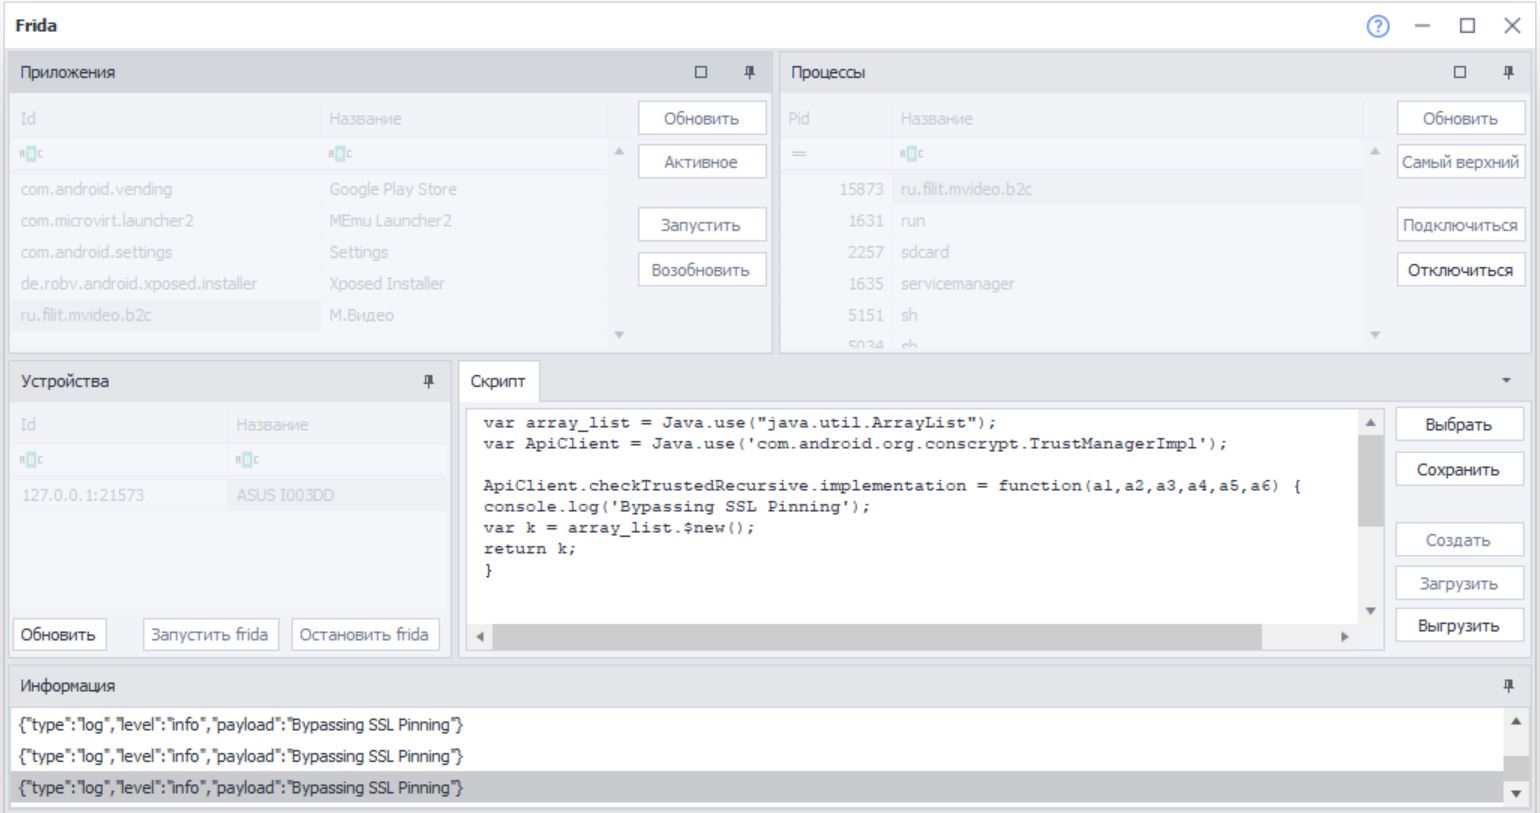Pin the Информация panel
Image resolution: width=1540 pixels, height=813 pixels.
(1508, 686)
